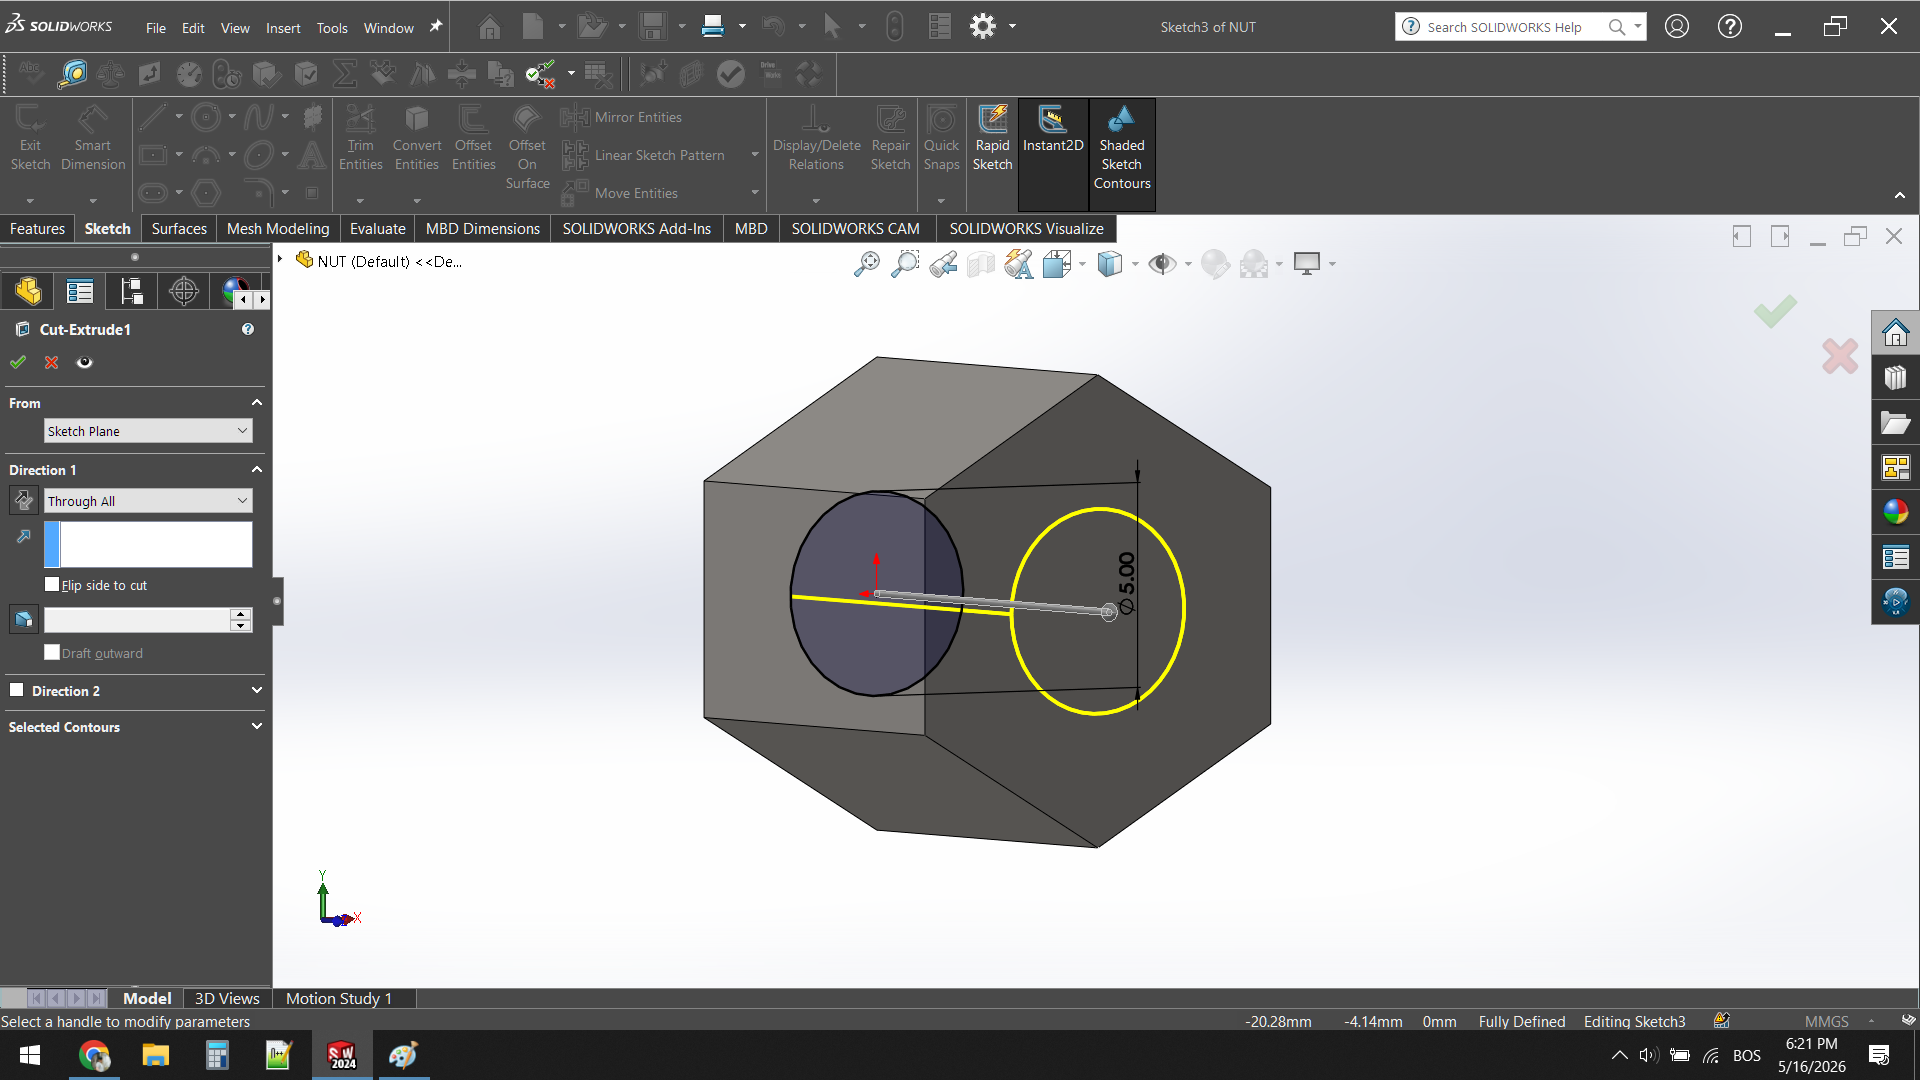
Task: Open SOLIDWORKS Resources home tab in task pane
Action: tap(1896, 332)
